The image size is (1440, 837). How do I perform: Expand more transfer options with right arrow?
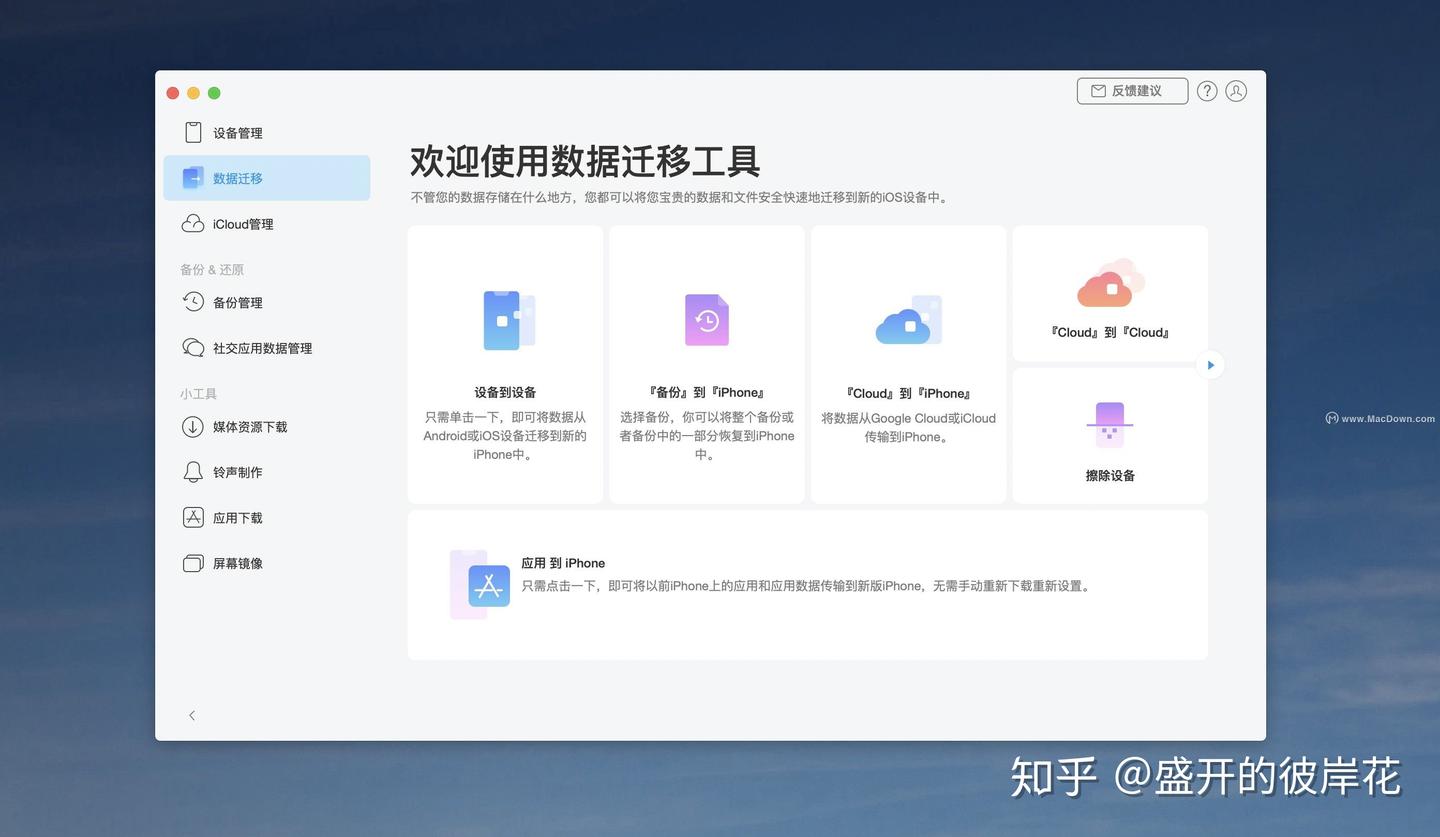point(1210,364)
